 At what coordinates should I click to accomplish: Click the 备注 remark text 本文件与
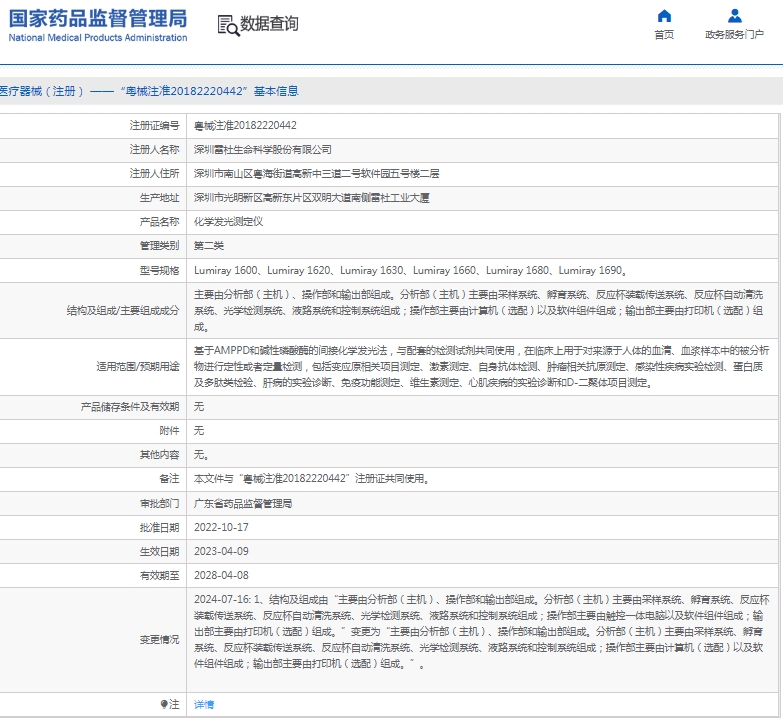point(311,478)
